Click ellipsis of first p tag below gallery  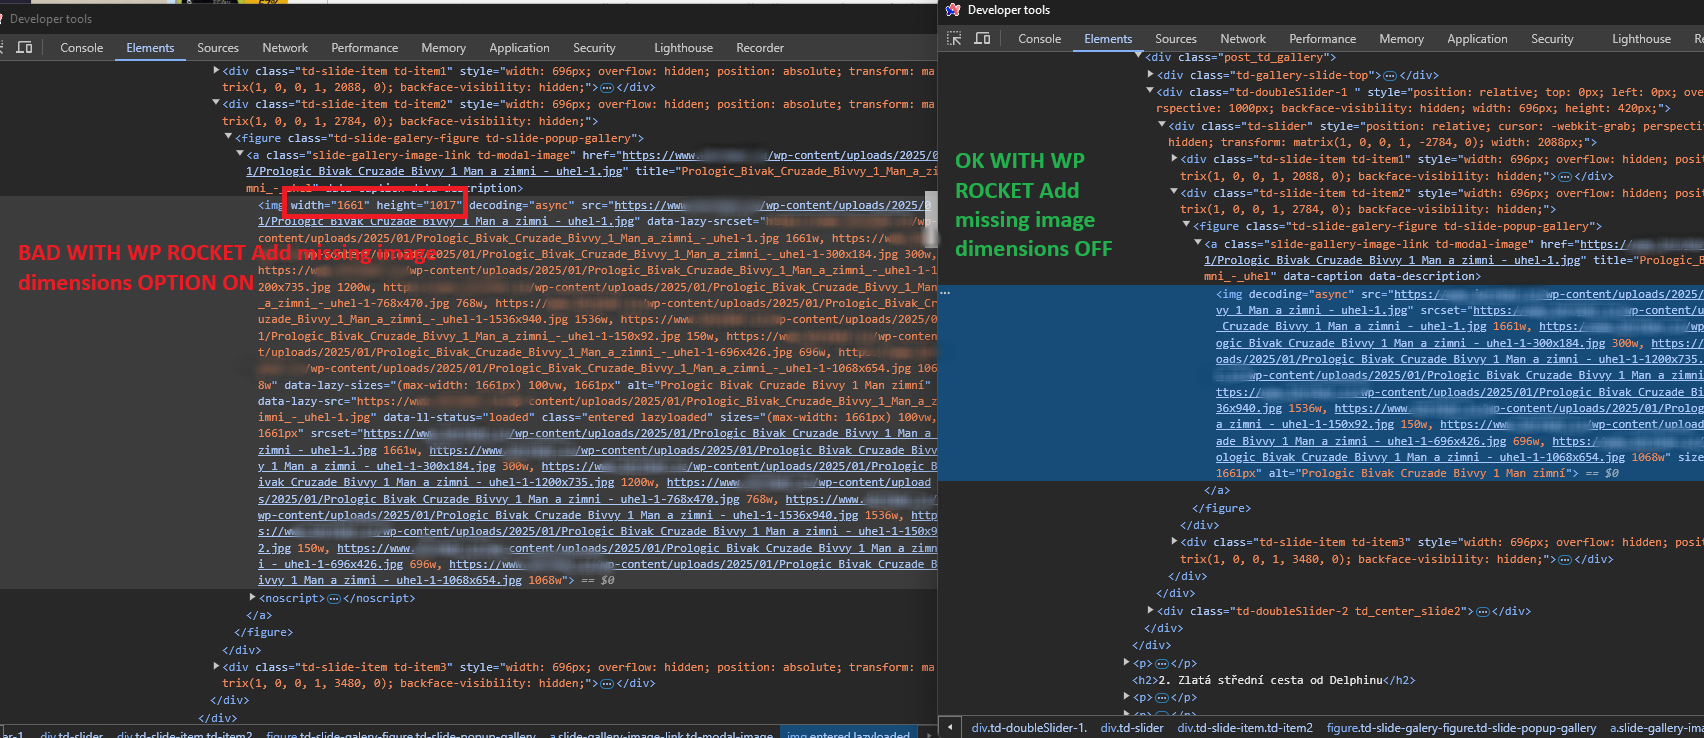click(x=1161, y=664)
